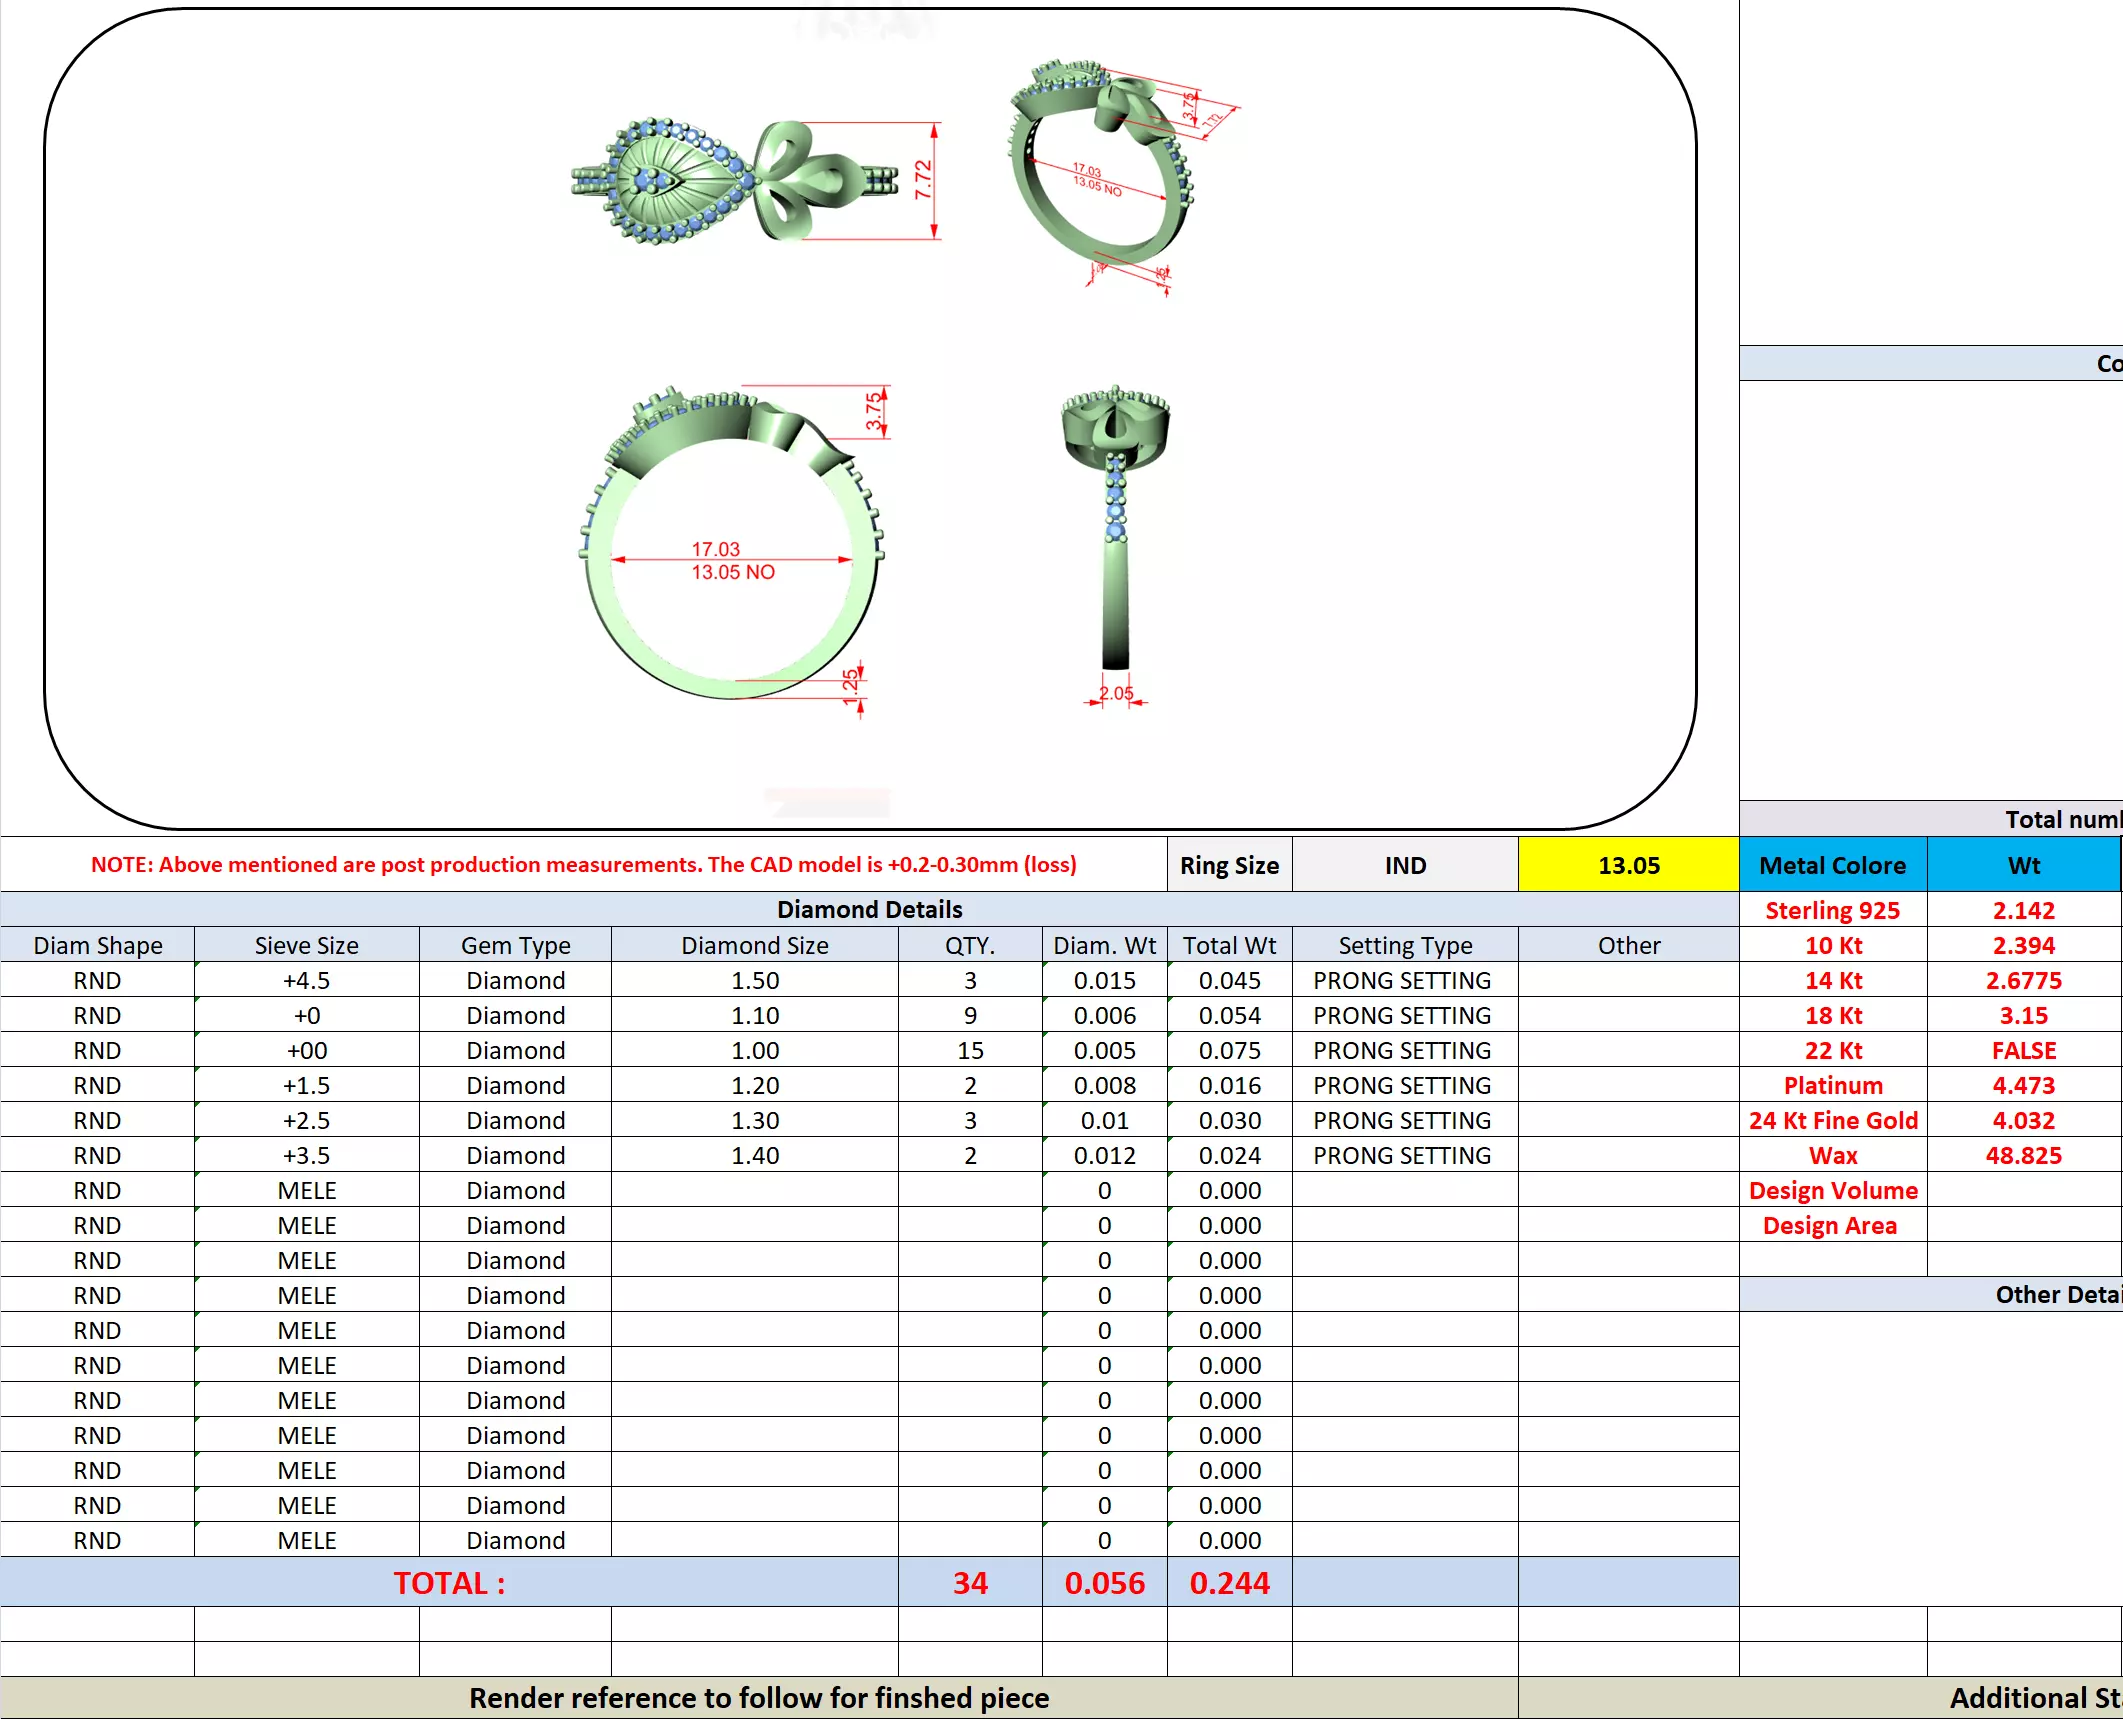The image size is (2123, 1719).
Task: Select the Sieve Size column header
Action: coord(306,945)
